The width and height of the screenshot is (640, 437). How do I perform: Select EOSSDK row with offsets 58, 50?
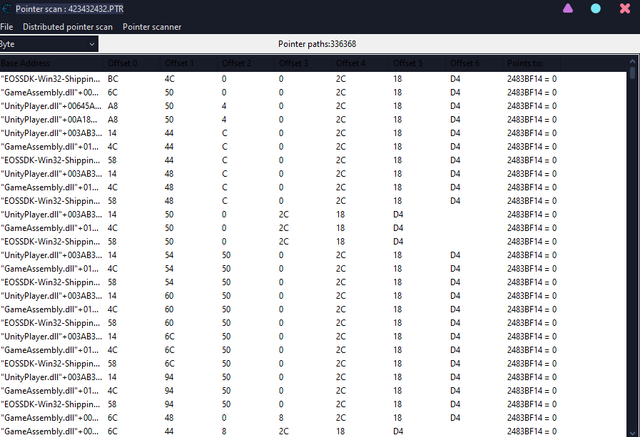313,242
